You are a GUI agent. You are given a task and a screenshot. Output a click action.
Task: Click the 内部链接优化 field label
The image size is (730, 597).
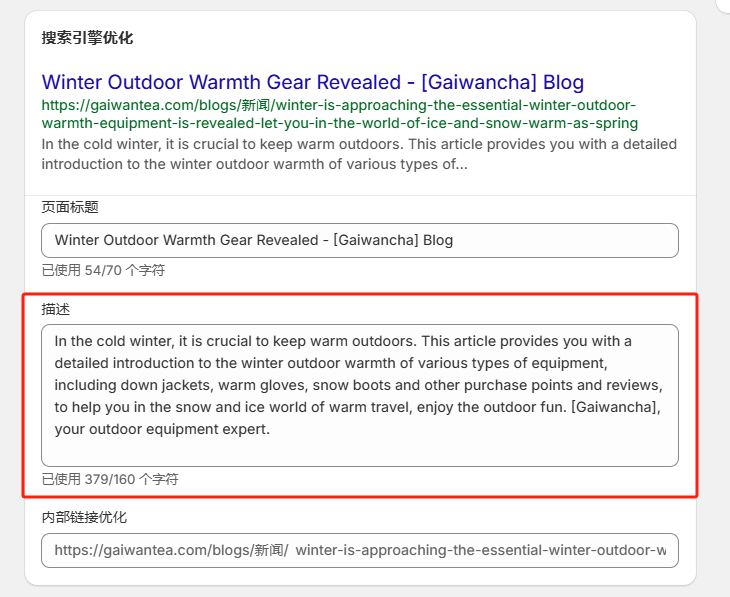tap(84, 517)
